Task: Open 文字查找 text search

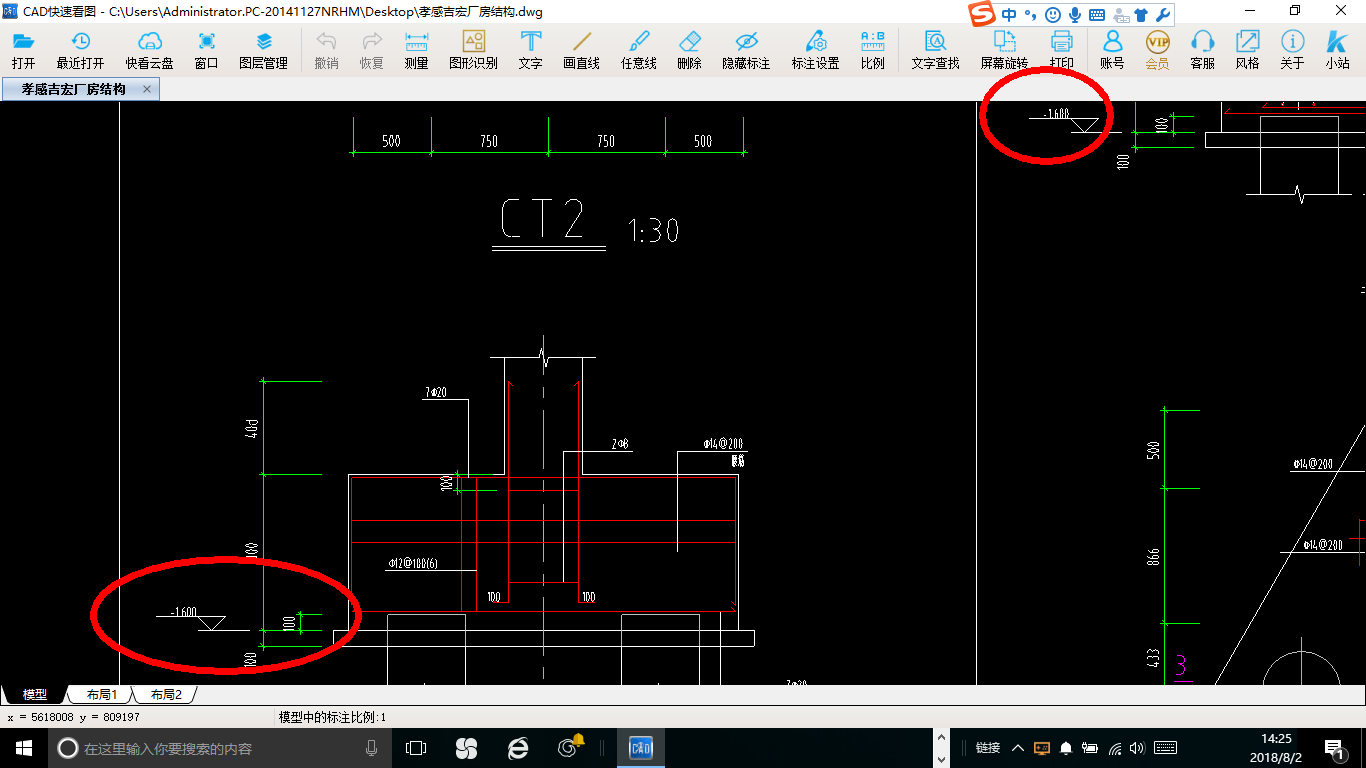Action: [935, 50]
